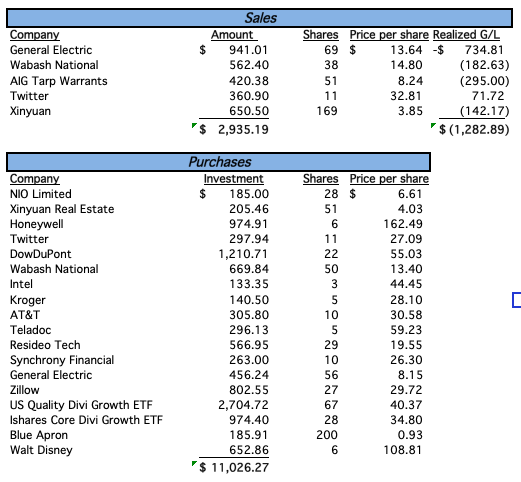Select the Purchases header banner
521x482 pixels.
218,162
